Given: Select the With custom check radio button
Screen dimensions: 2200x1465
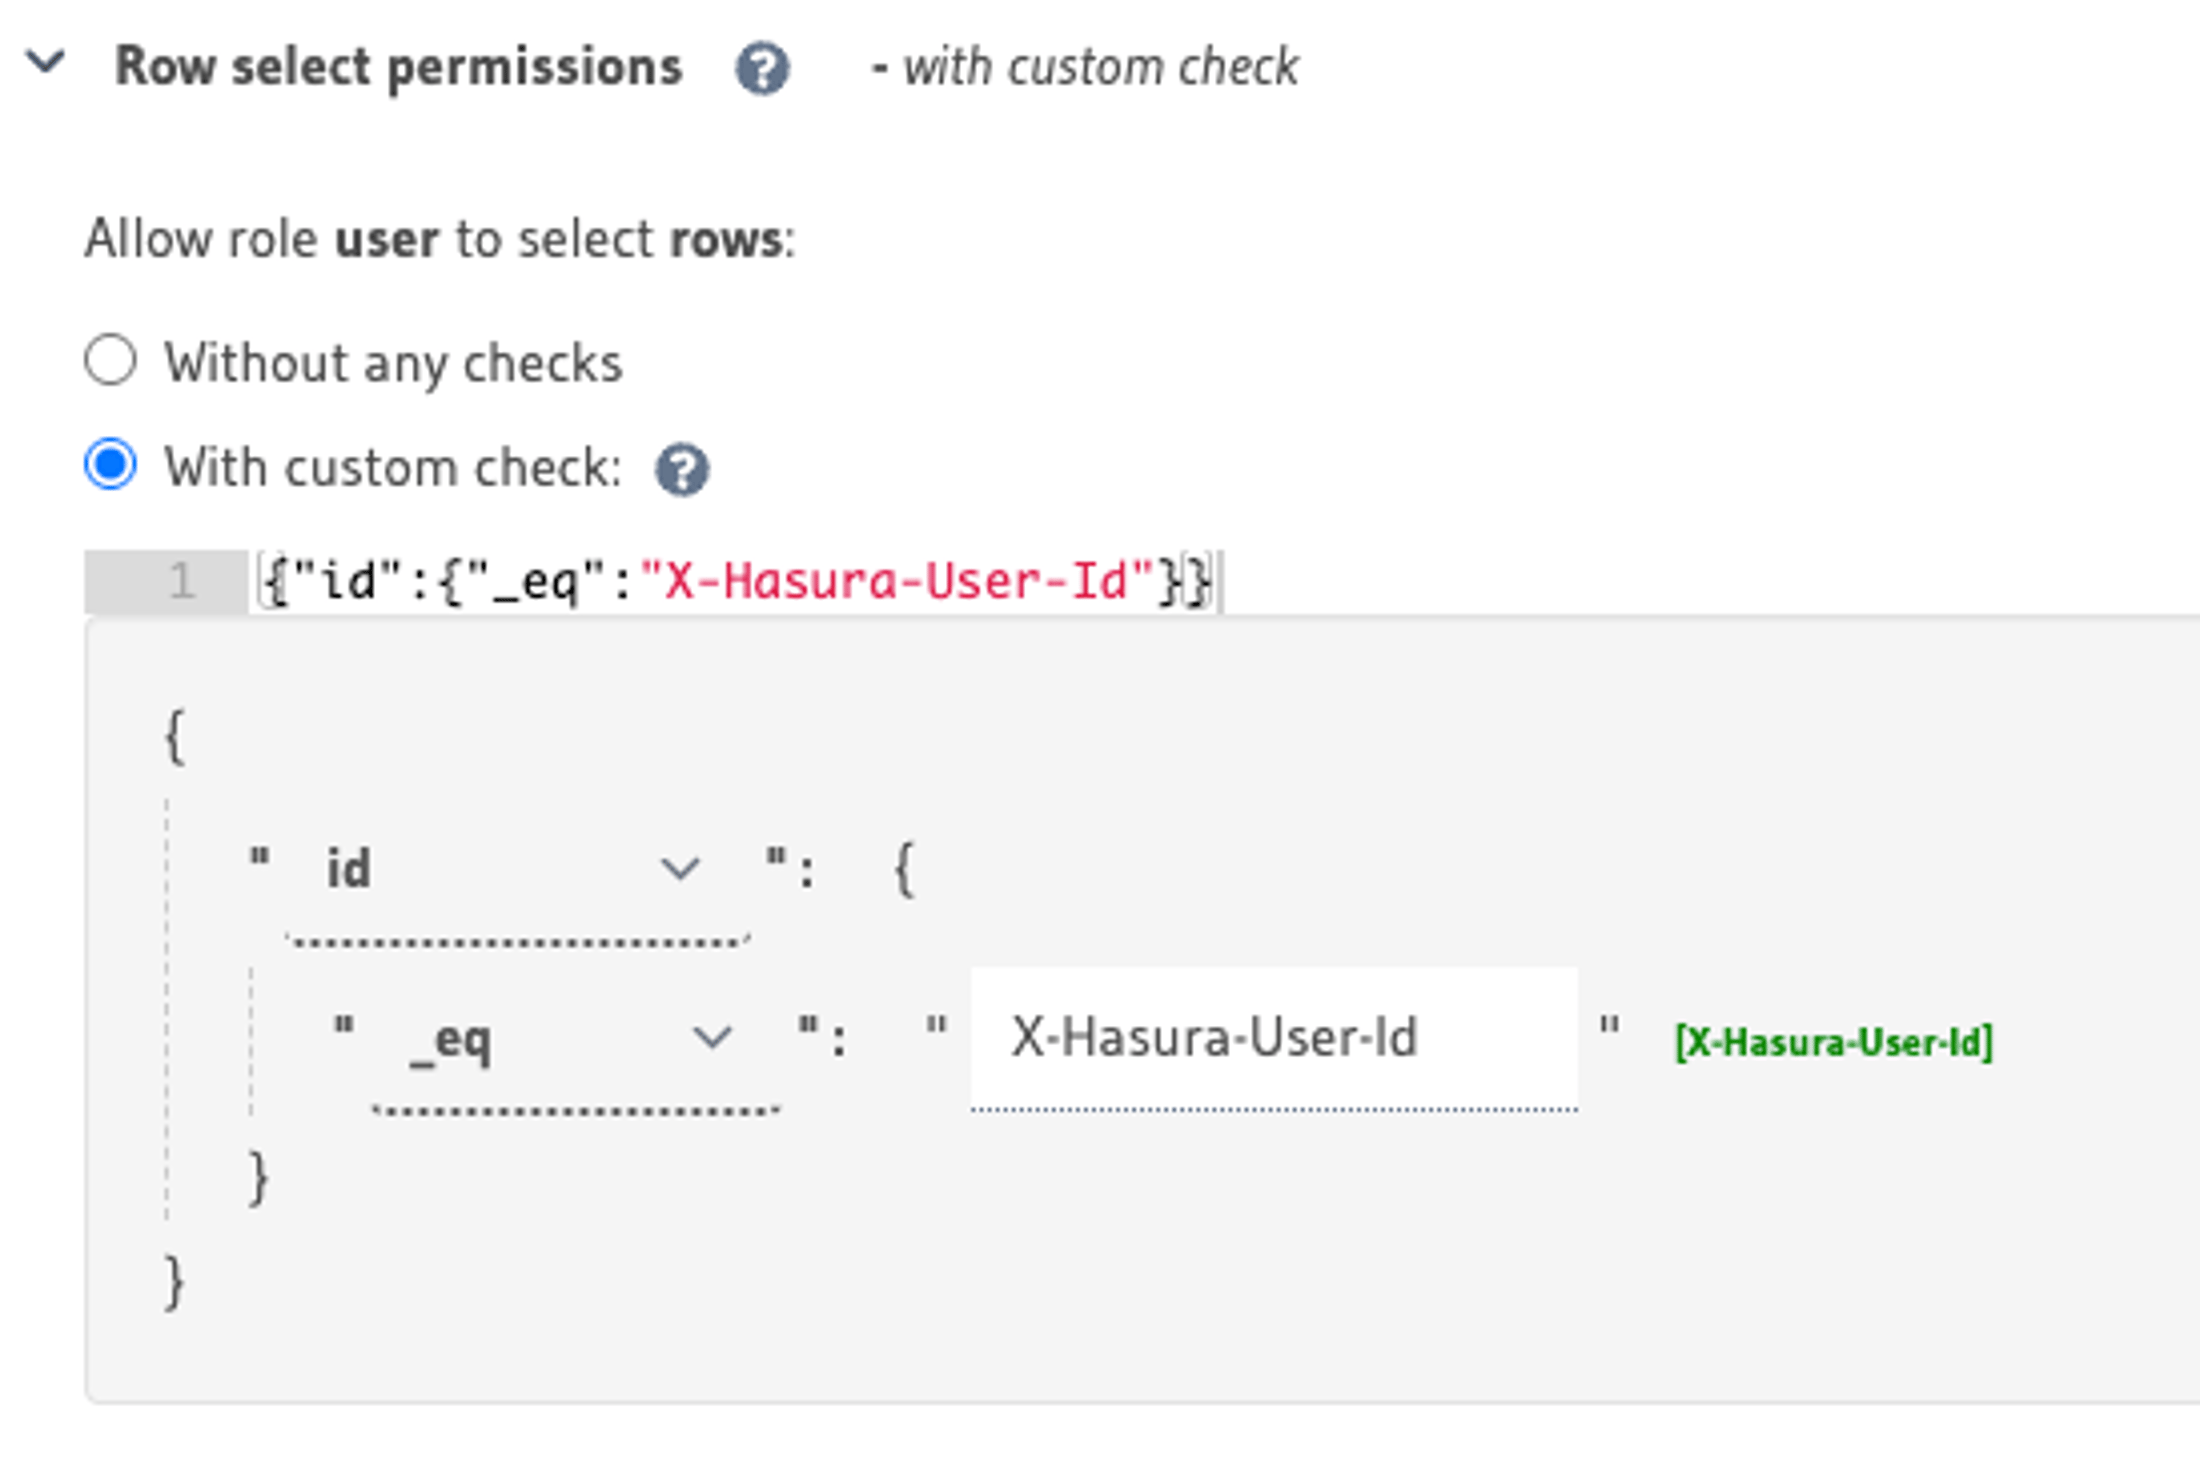Looking at the screenshot, I should tap(110, 464).
